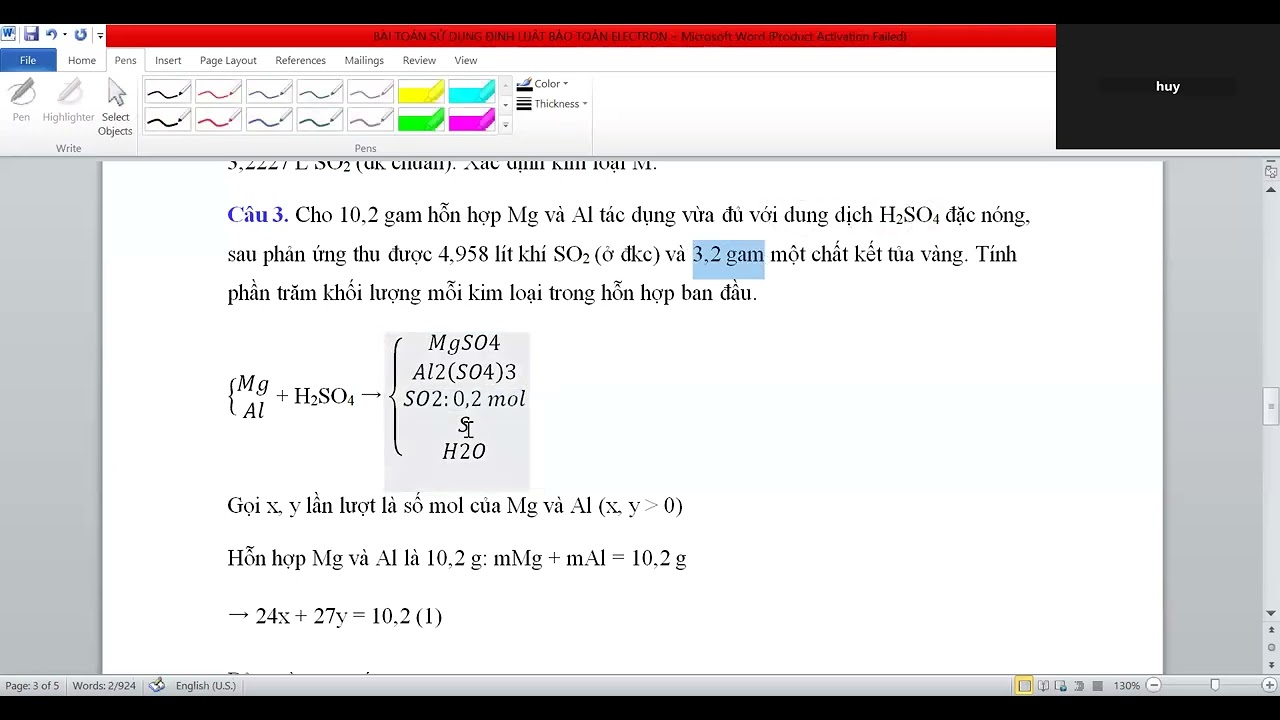The height and width of the screenshot is (720, 1280).
Task: Activate the Highlighter tool
Action: [x=68, y=102]
